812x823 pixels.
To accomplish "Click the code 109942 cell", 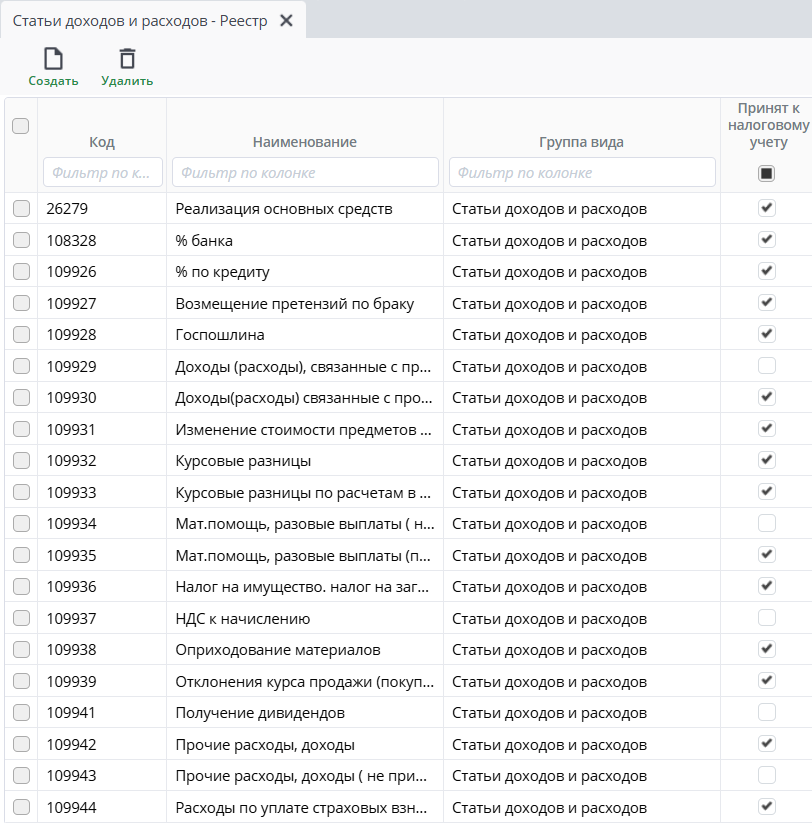I will 72,744.
